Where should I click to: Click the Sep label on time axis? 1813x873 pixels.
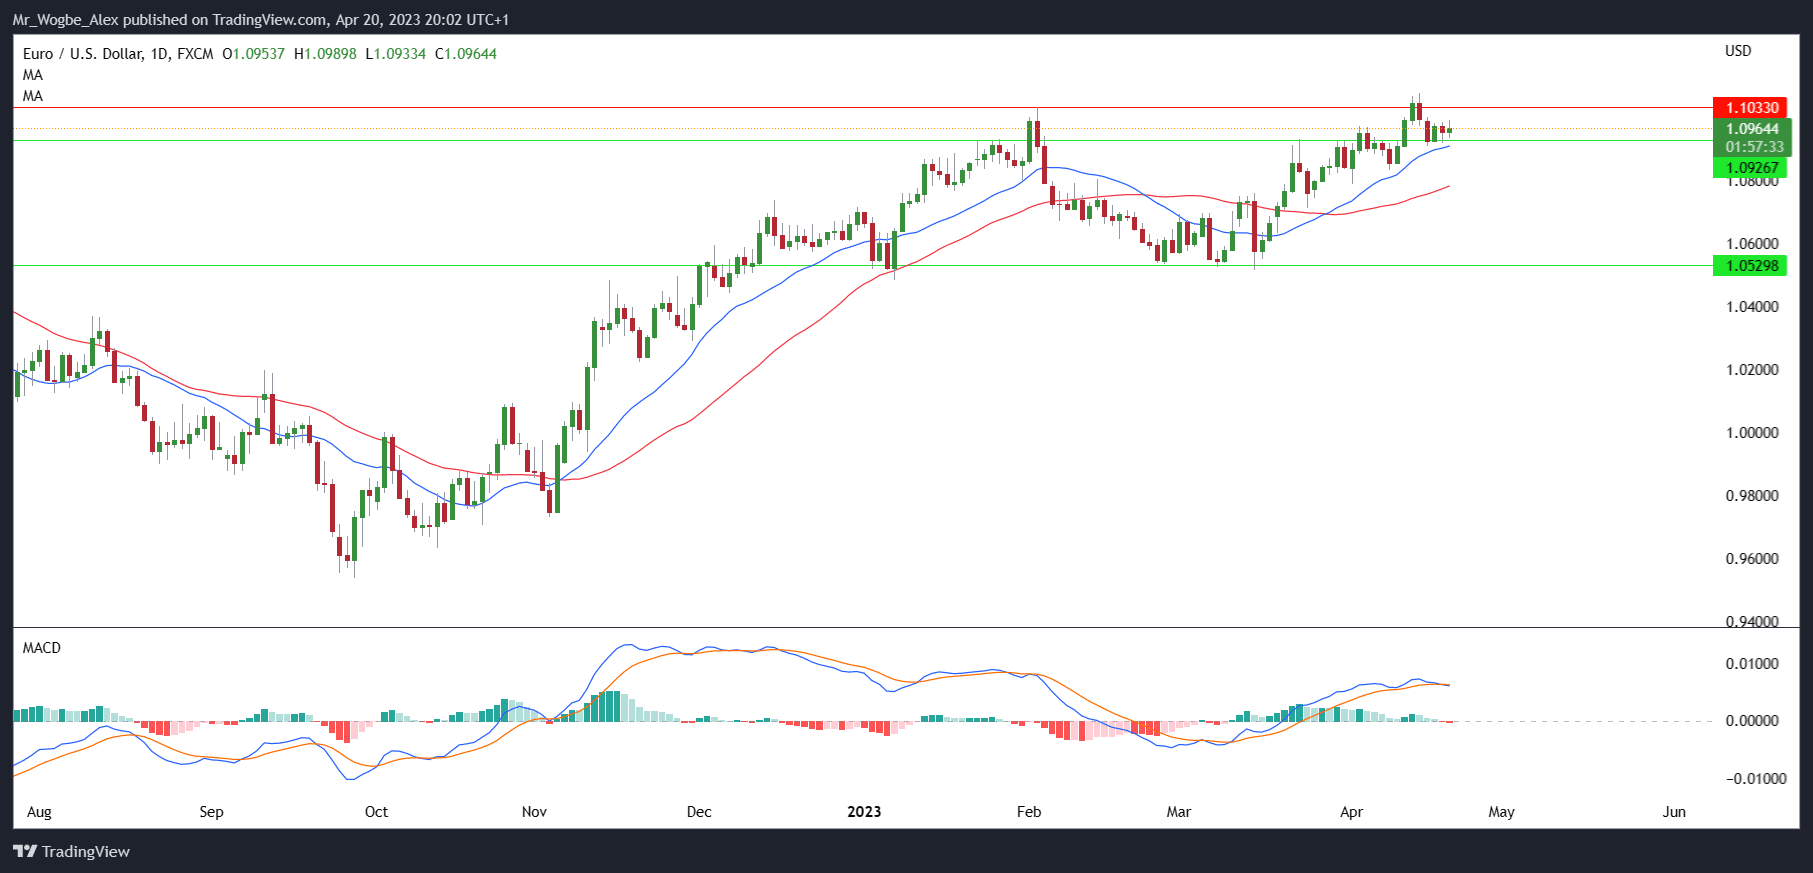coord(211,812)
